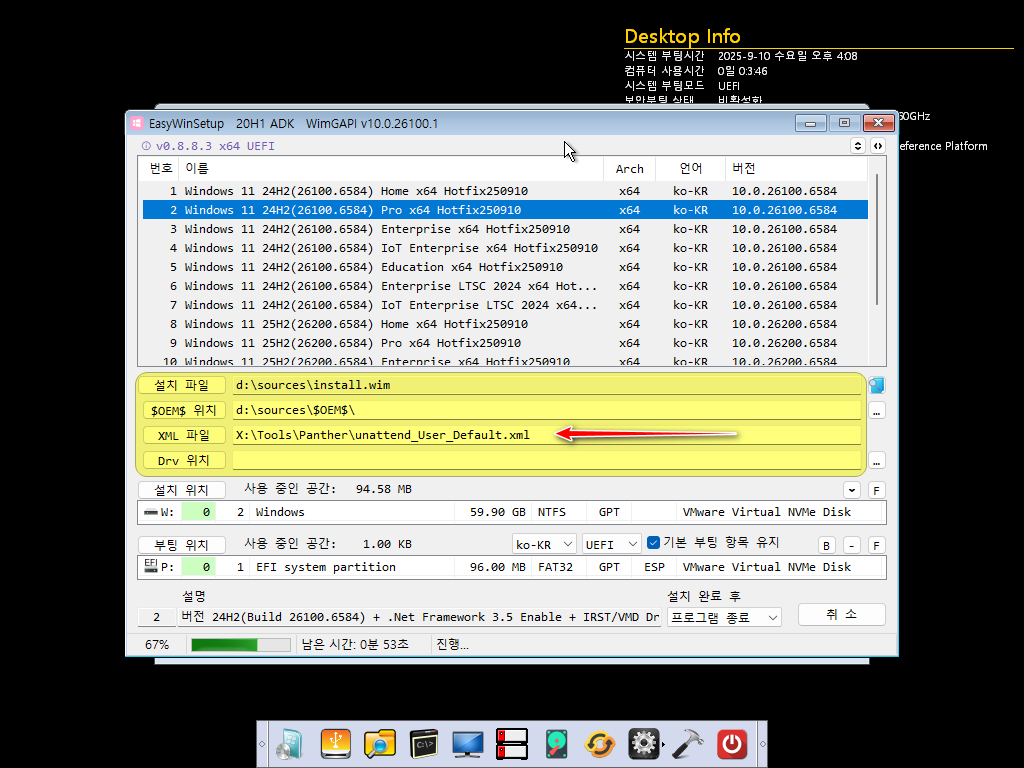The height and width of the screenshot is (768, 1024).
Task: Open the UEFI boot mode dropdown
Action: tap(611, 544)
